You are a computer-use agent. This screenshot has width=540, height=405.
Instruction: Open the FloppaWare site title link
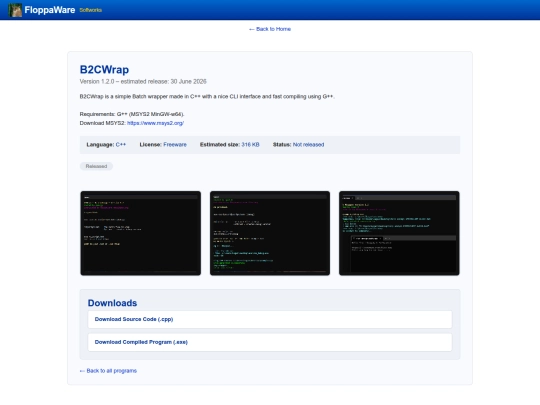tap(50, 10)
